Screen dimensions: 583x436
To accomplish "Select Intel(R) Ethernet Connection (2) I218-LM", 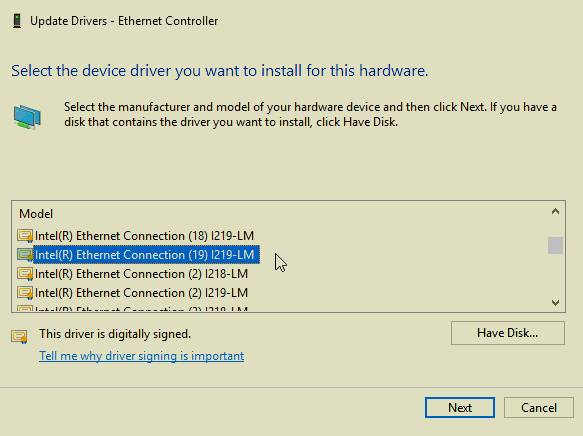I will [141, 274].
